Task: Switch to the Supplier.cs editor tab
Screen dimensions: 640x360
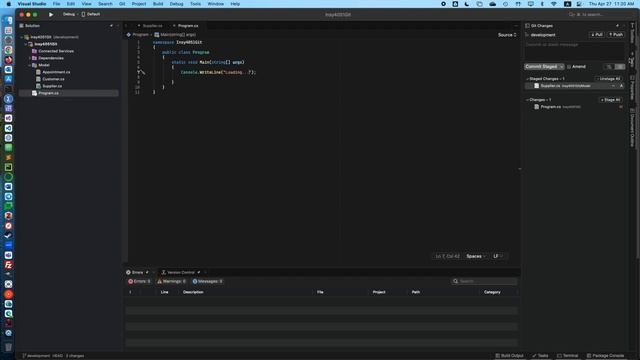Action: [152, 26]
